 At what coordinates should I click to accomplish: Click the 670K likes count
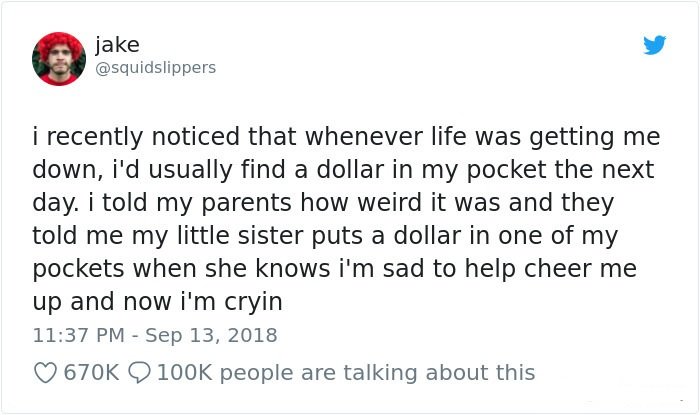click(92, 373)
